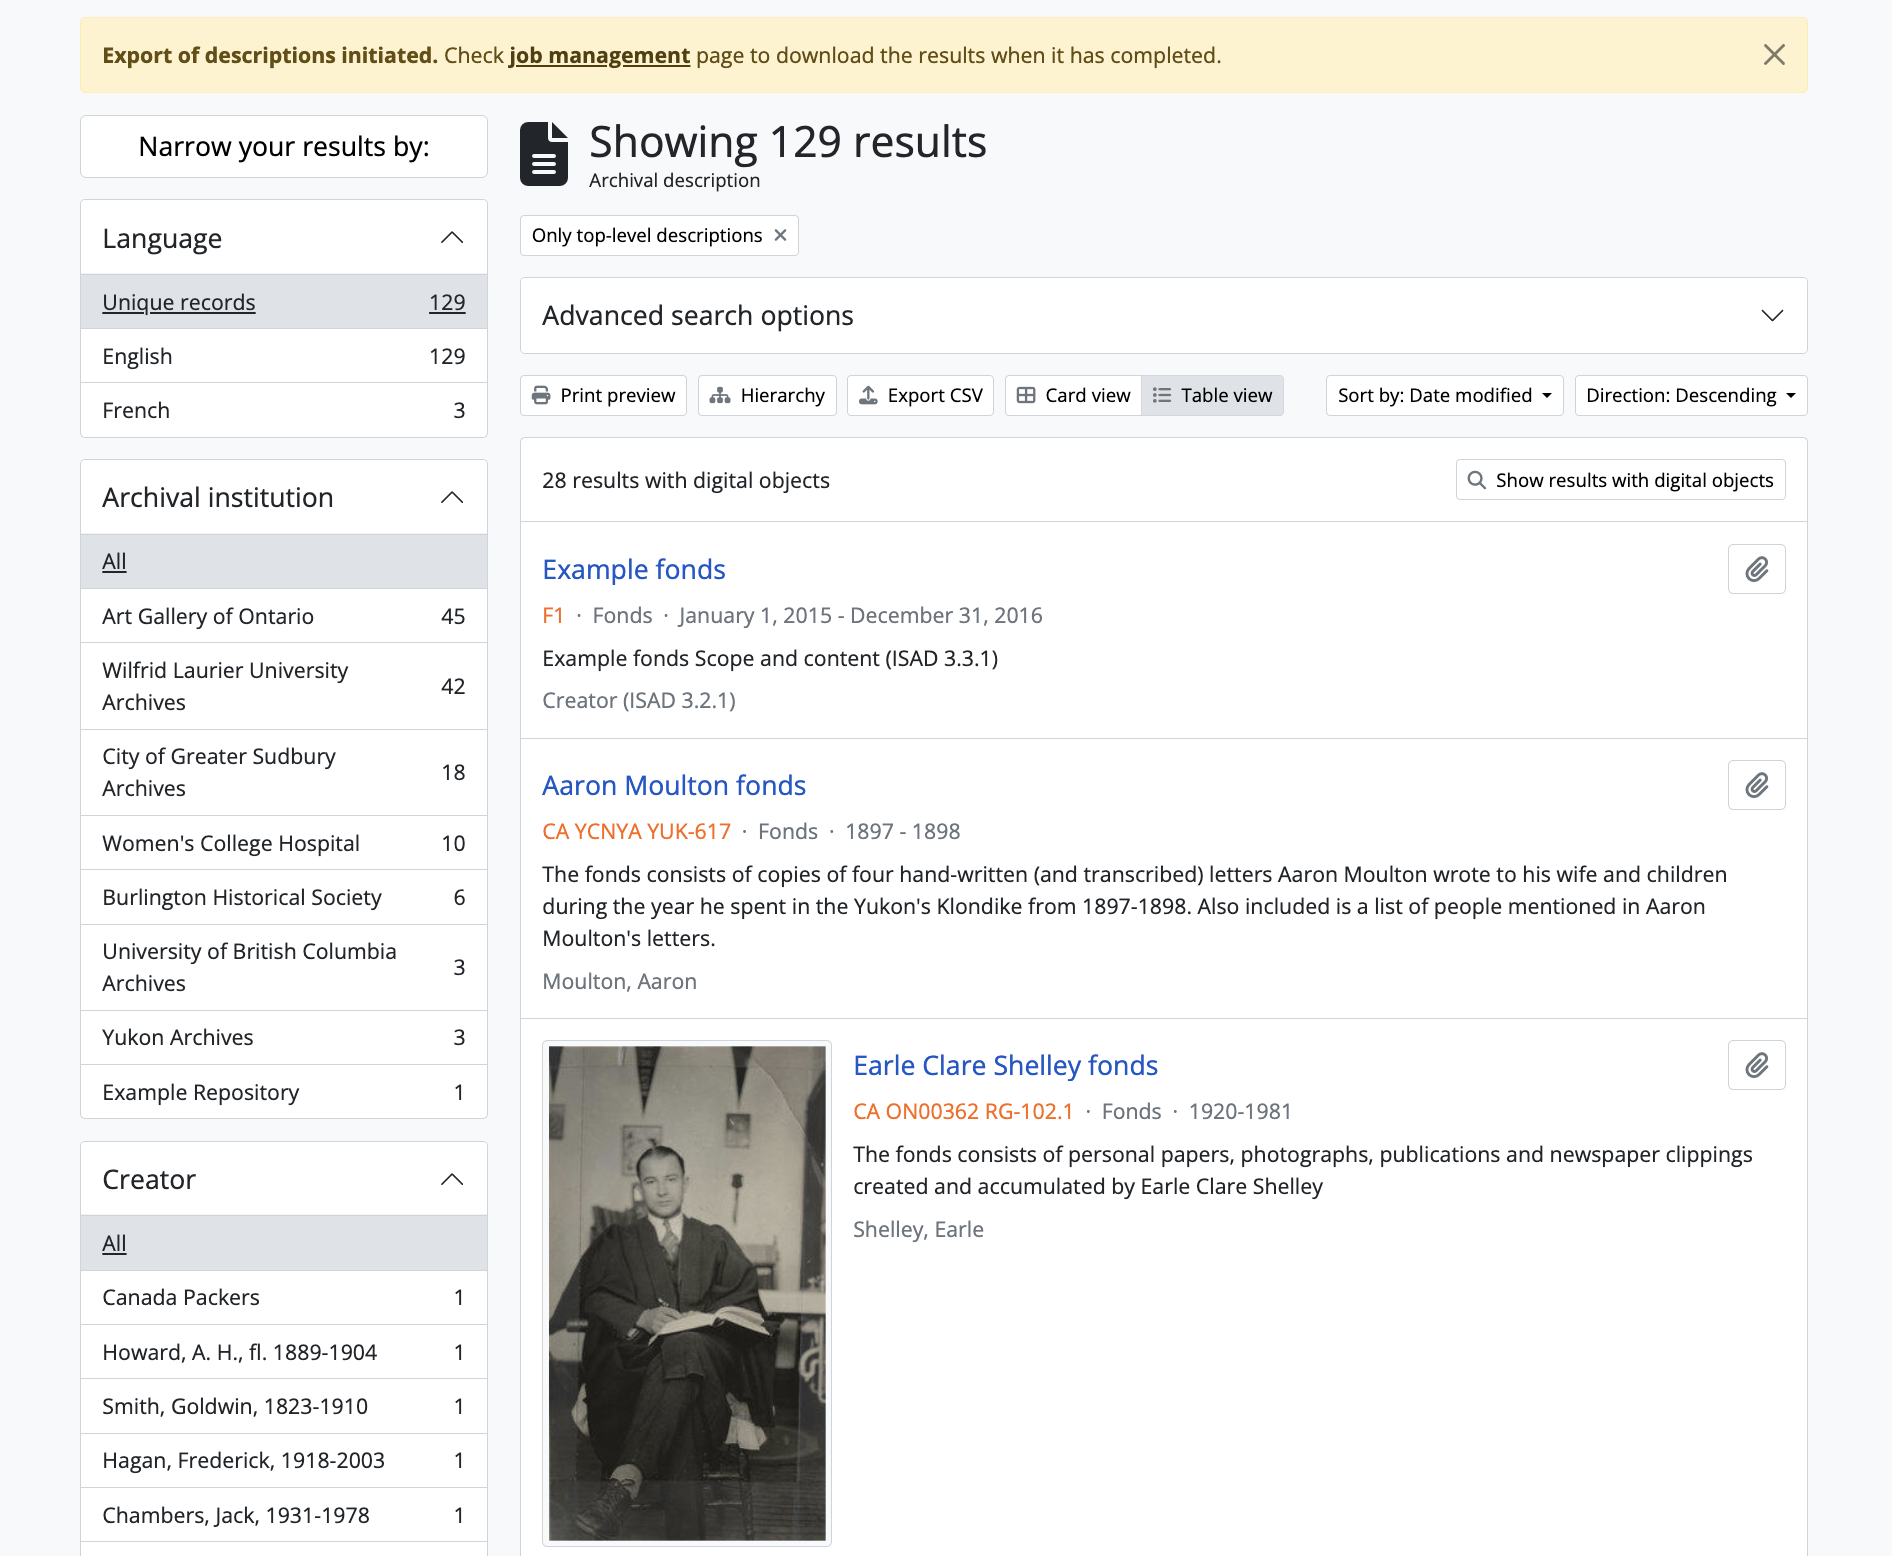Remove the top-level descriptions filter

click(781, 235)
